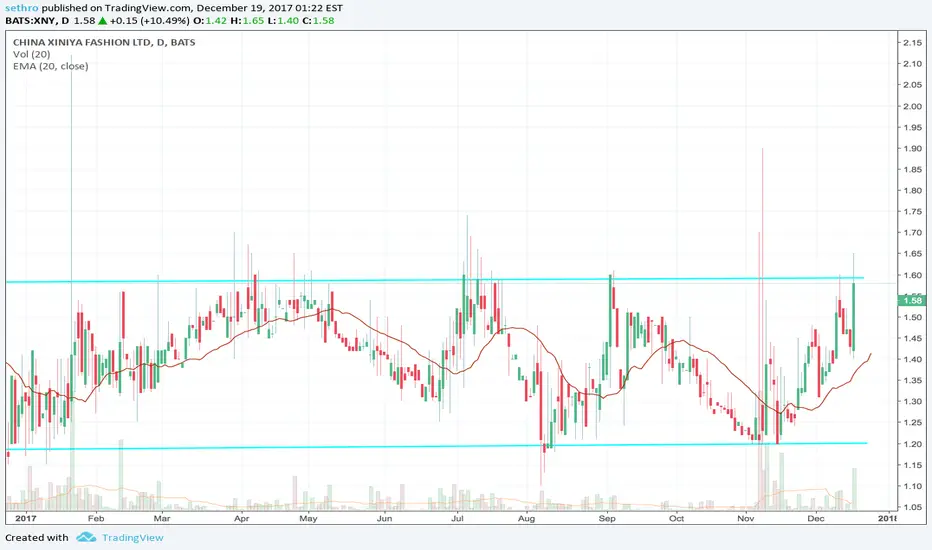Viewport: 932px width, 550px height.
Task: Click the Sep label on time axis
Action: click(x=607, y=518)
